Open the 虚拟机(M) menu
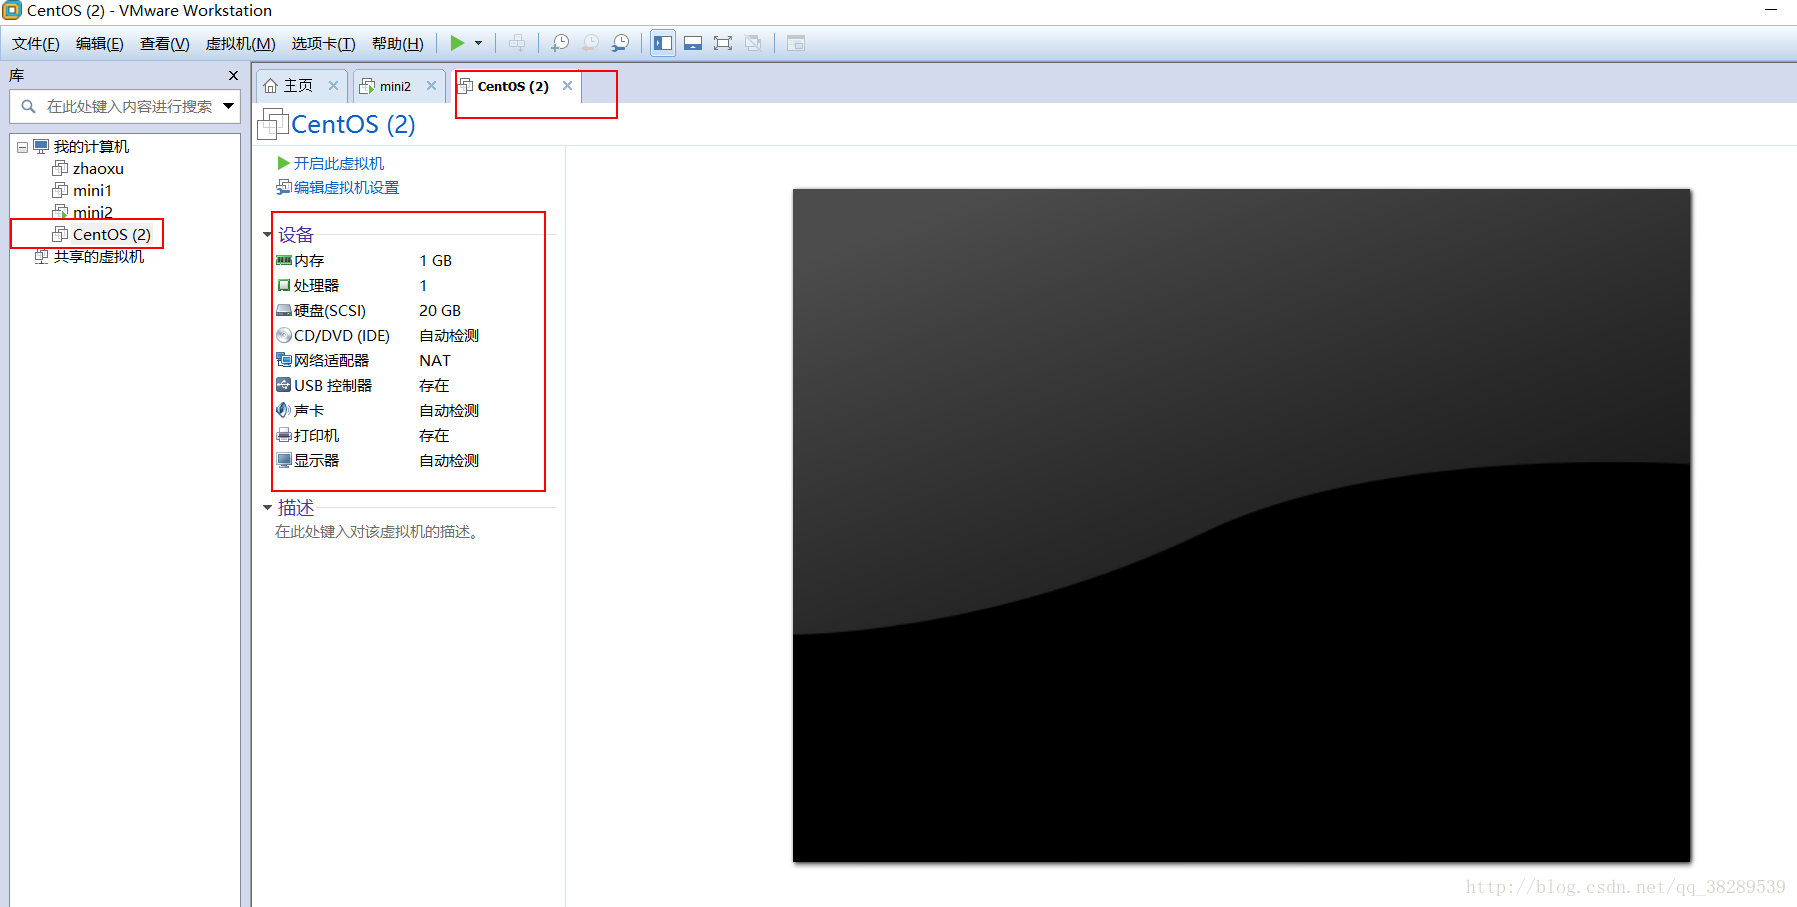This screenshot has width=1797, height=907. (241, 43)
